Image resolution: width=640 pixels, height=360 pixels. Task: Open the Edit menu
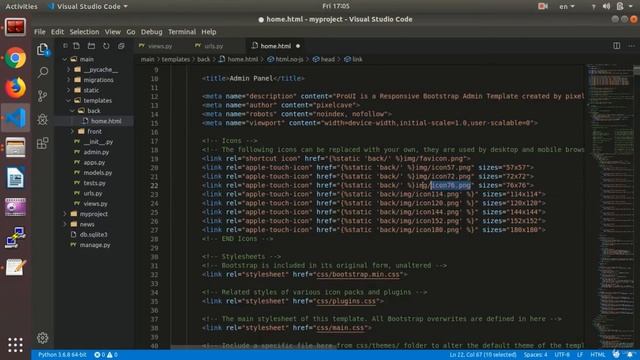[x=57, y=32]
